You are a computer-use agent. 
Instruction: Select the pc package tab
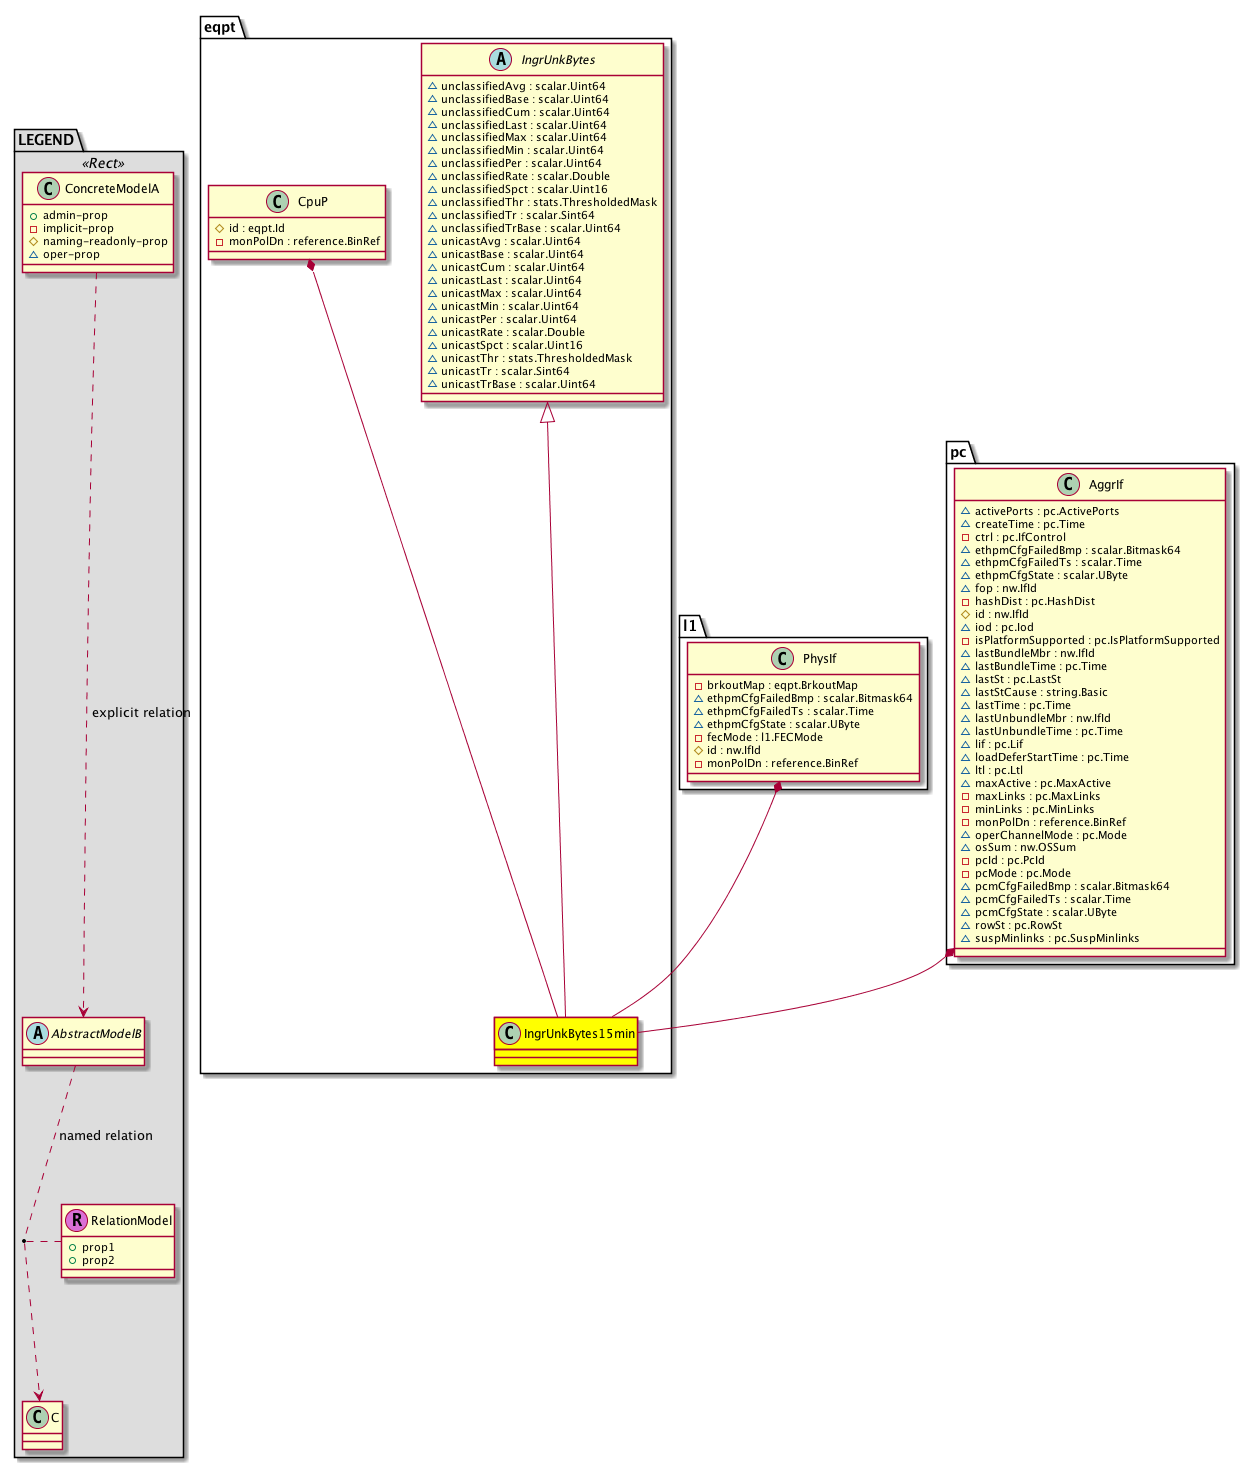click(x=958, y=452)
